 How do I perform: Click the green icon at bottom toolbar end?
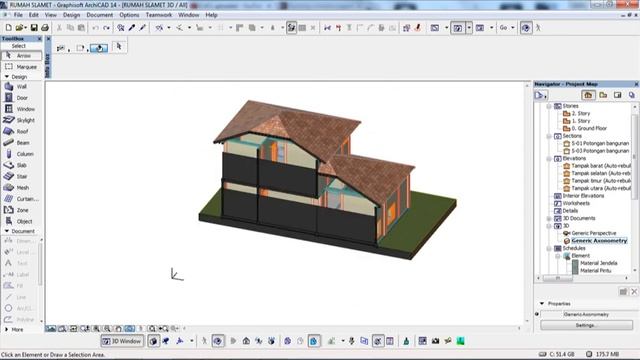tap(460, 341)
